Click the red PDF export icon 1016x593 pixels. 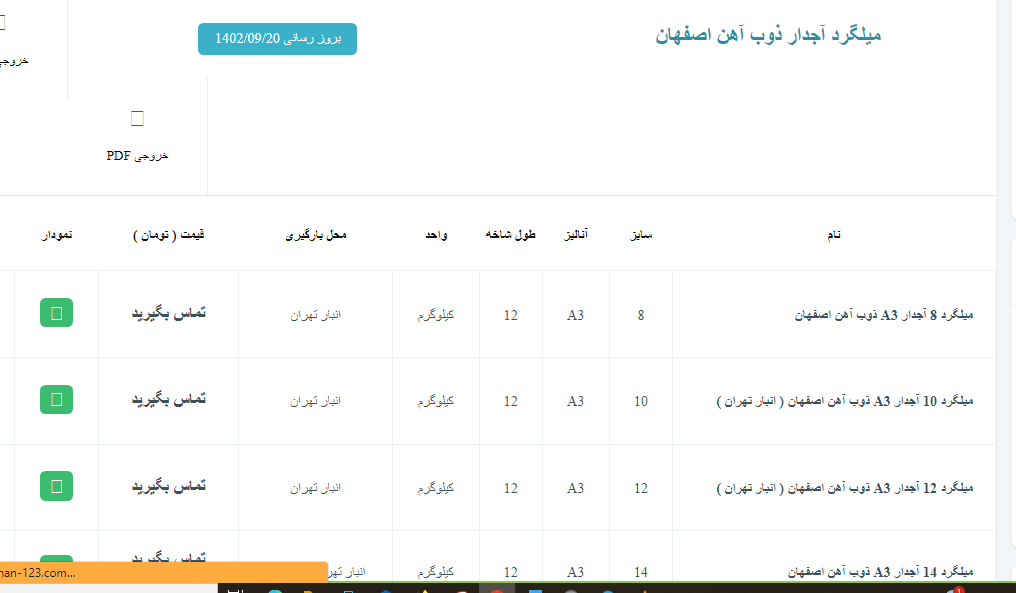137,120
